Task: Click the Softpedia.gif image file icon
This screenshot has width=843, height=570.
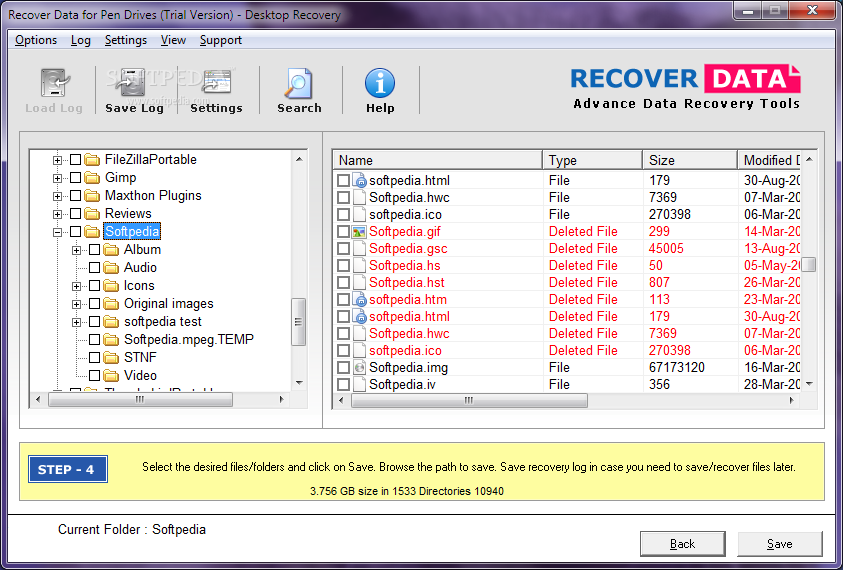Action: click(359, 232)
